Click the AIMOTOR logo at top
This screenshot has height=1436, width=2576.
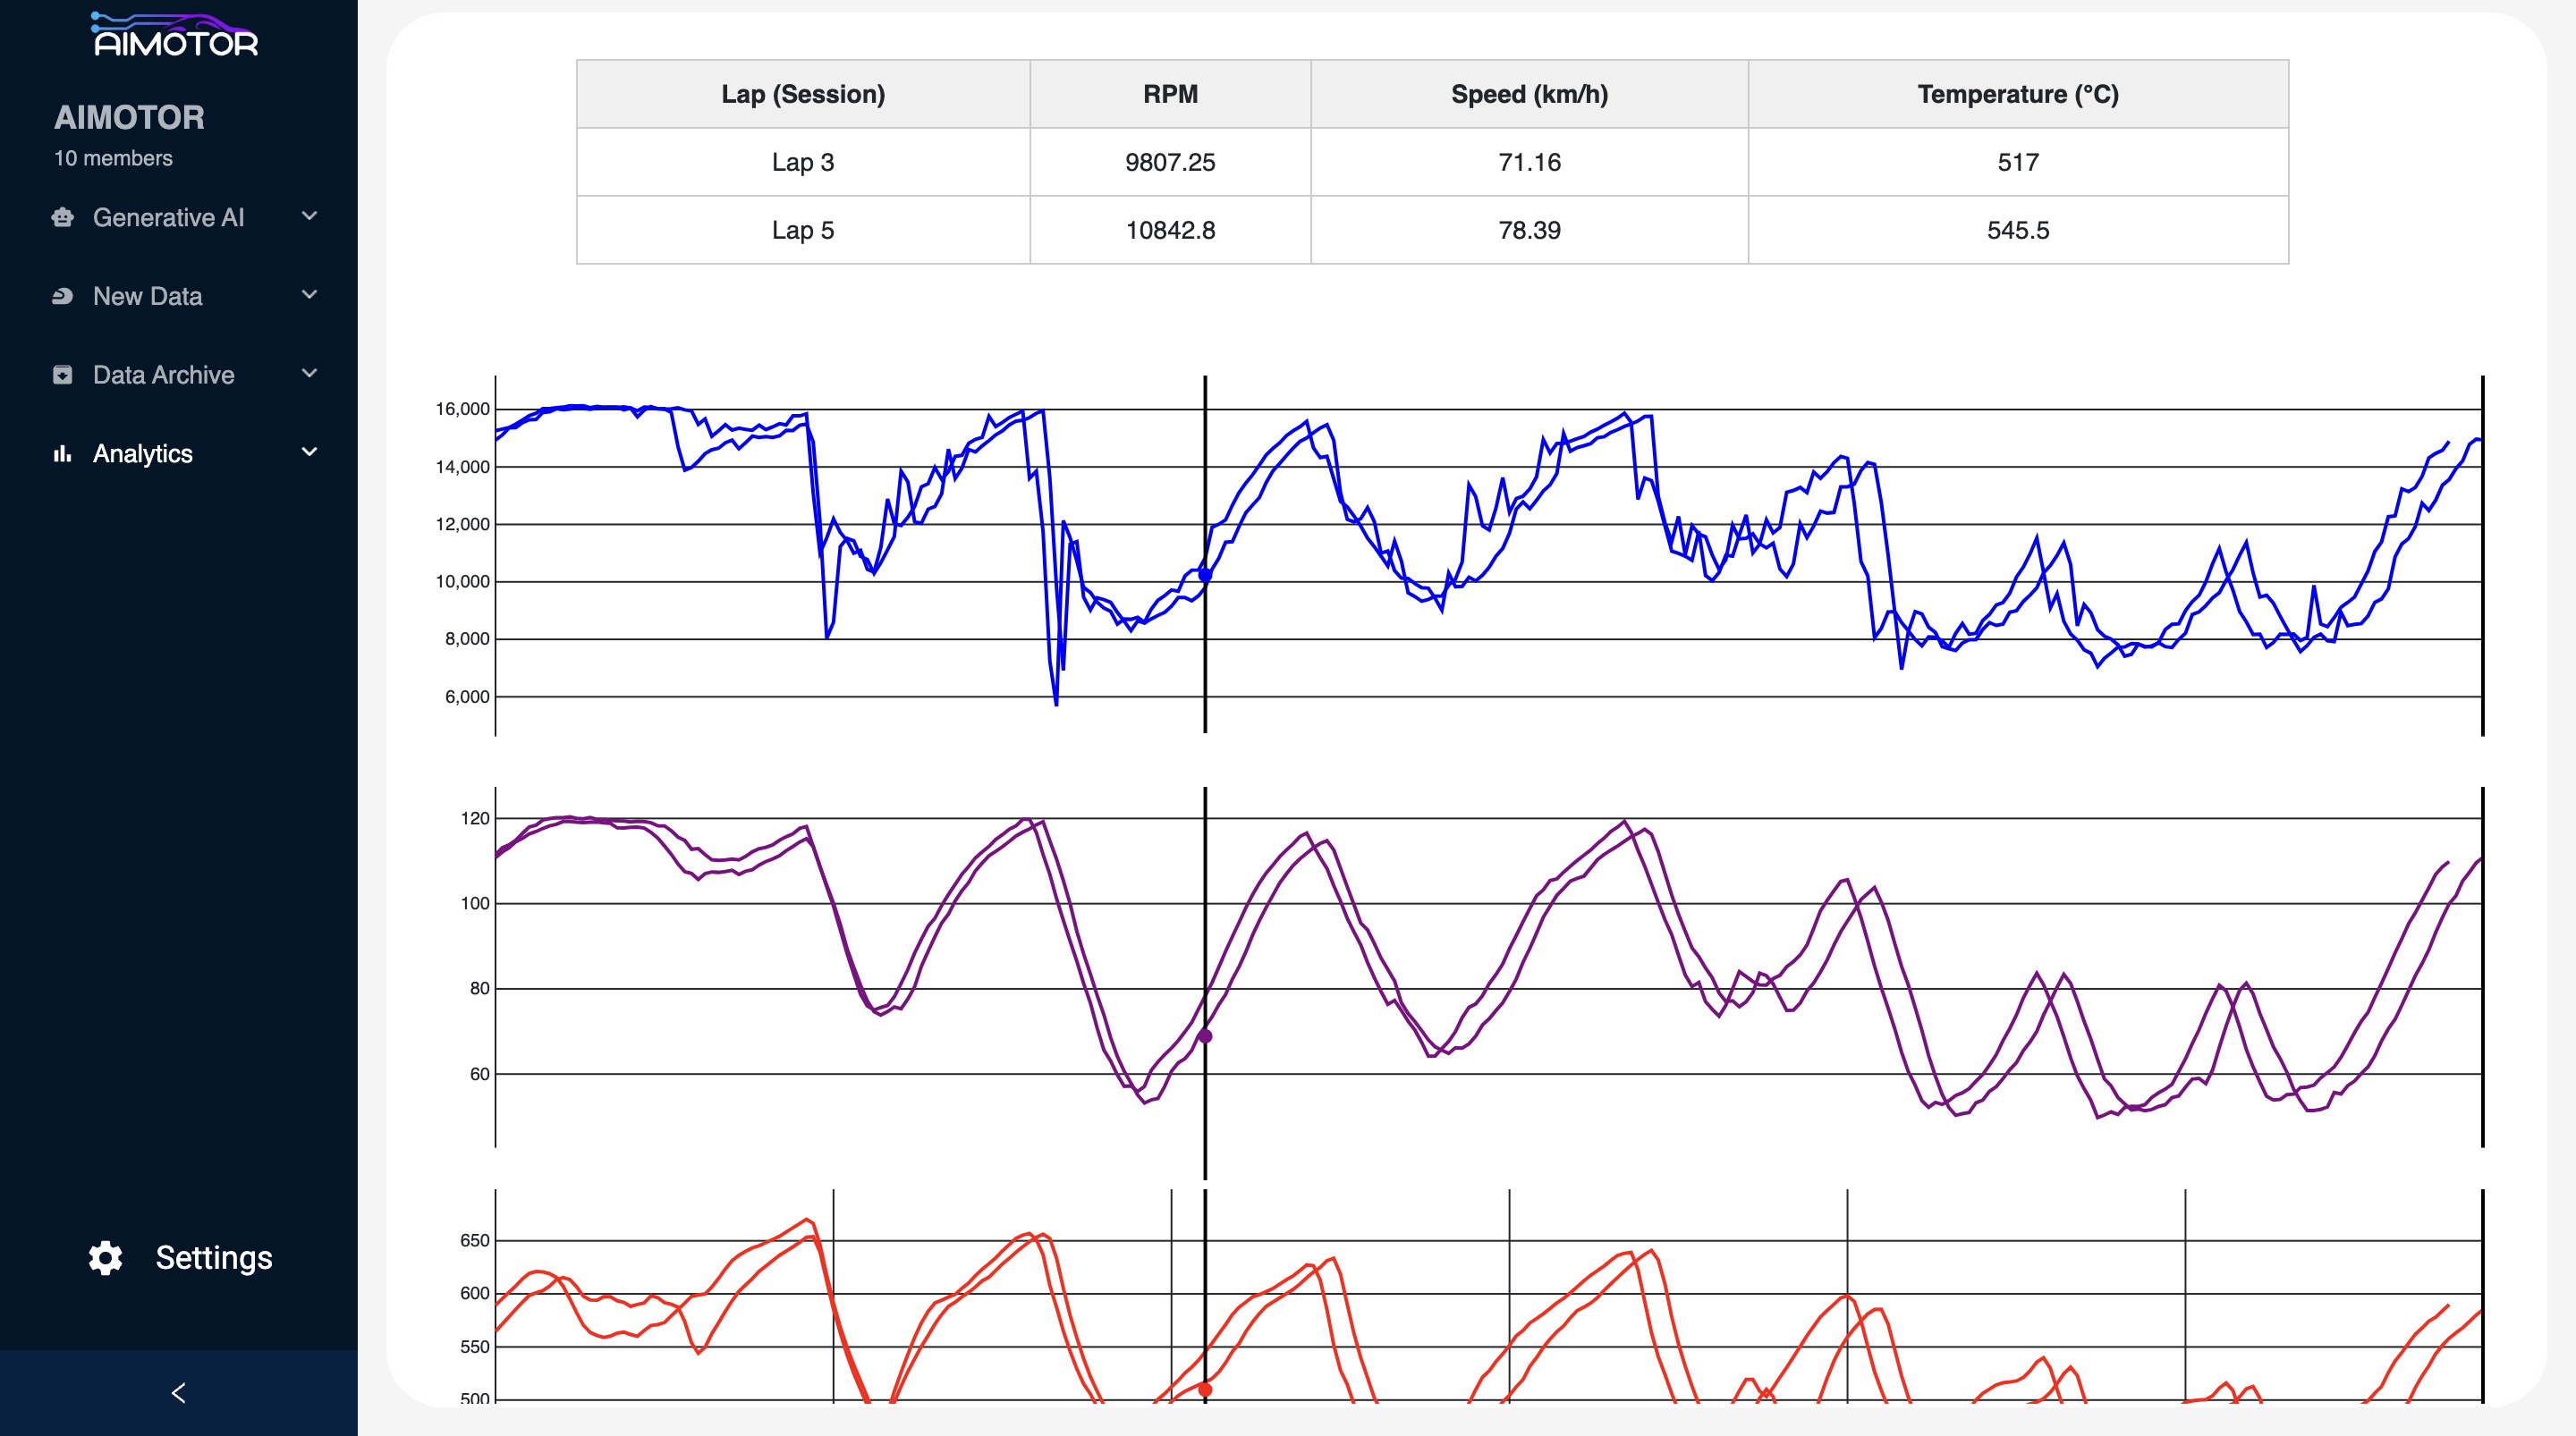point(175,36)
